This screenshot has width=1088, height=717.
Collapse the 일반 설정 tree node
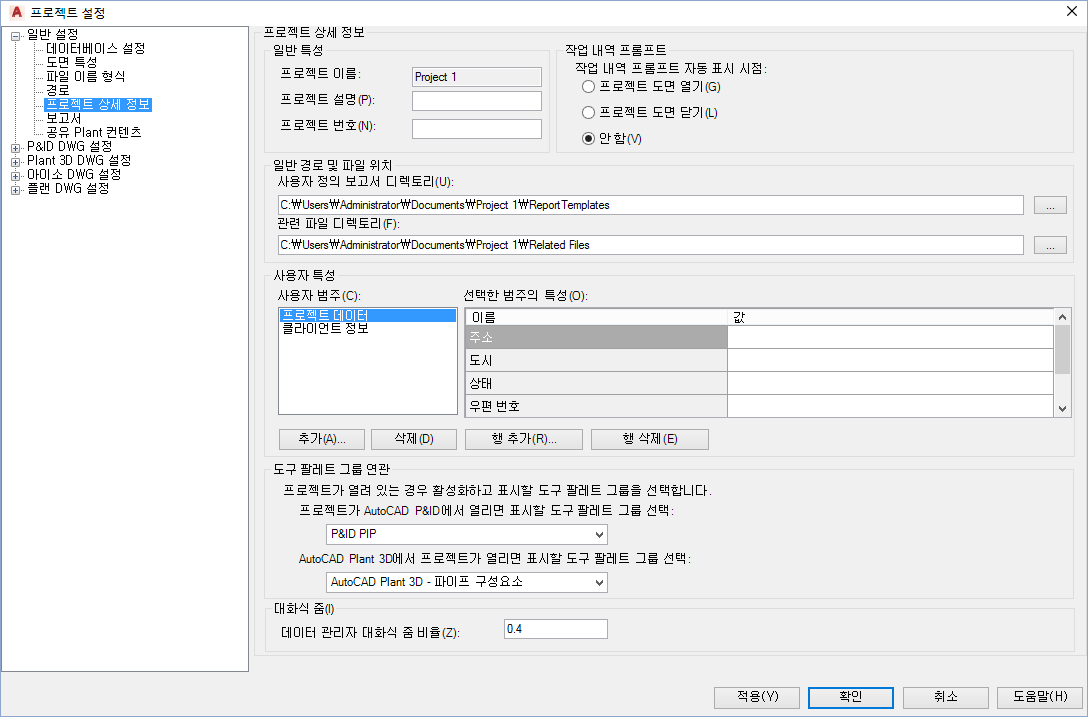(15, 36)
